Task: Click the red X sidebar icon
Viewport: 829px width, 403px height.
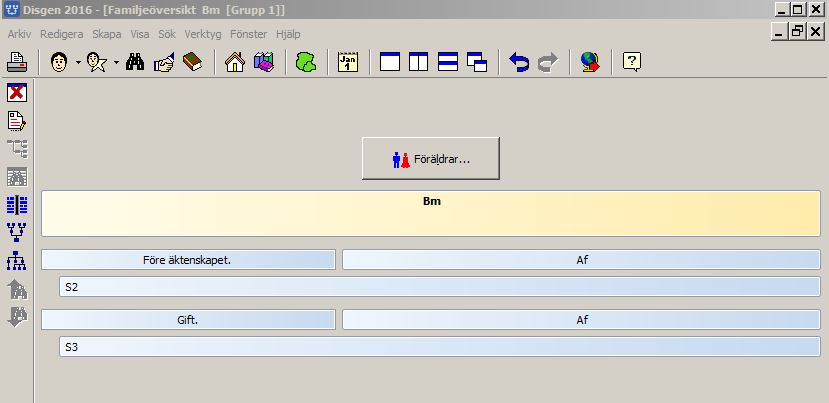Action: 17,93
